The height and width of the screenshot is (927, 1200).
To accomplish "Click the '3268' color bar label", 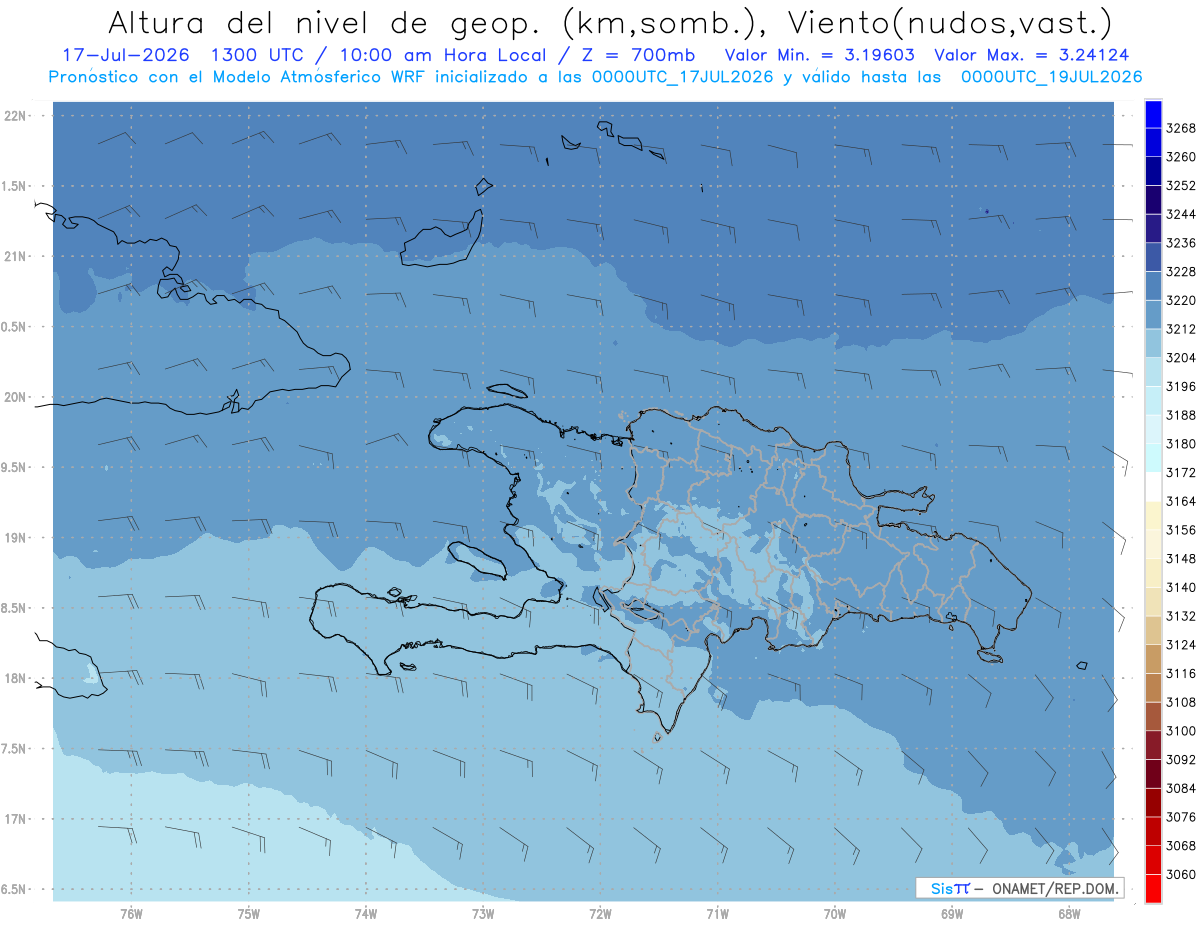I will click(x=1181, y=128).
